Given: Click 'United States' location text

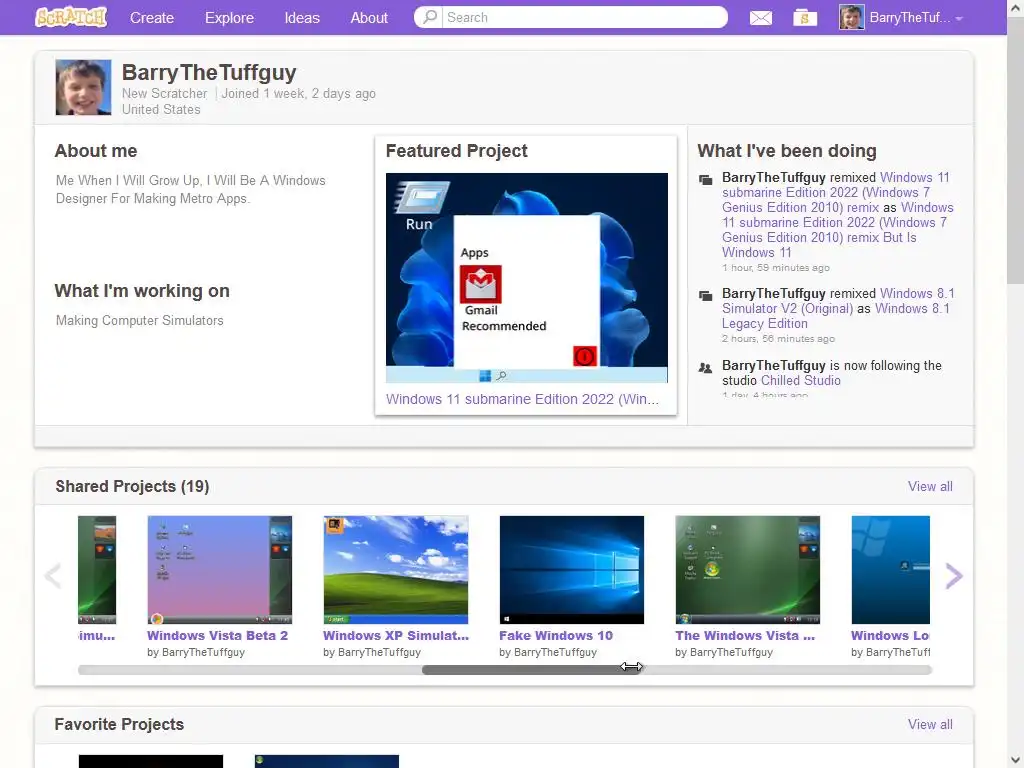Looking at the screenshot, I should (x=161, y=110).
